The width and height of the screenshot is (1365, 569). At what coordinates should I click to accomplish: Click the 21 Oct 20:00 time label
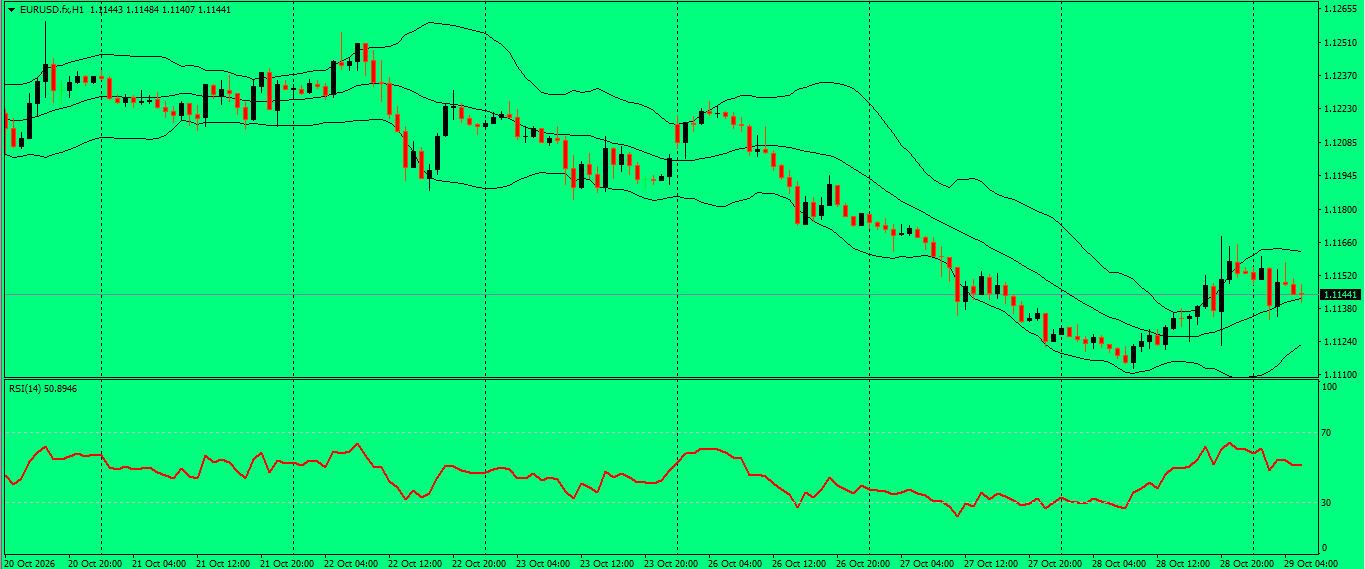pyautogui.click(x=286, y=564)
